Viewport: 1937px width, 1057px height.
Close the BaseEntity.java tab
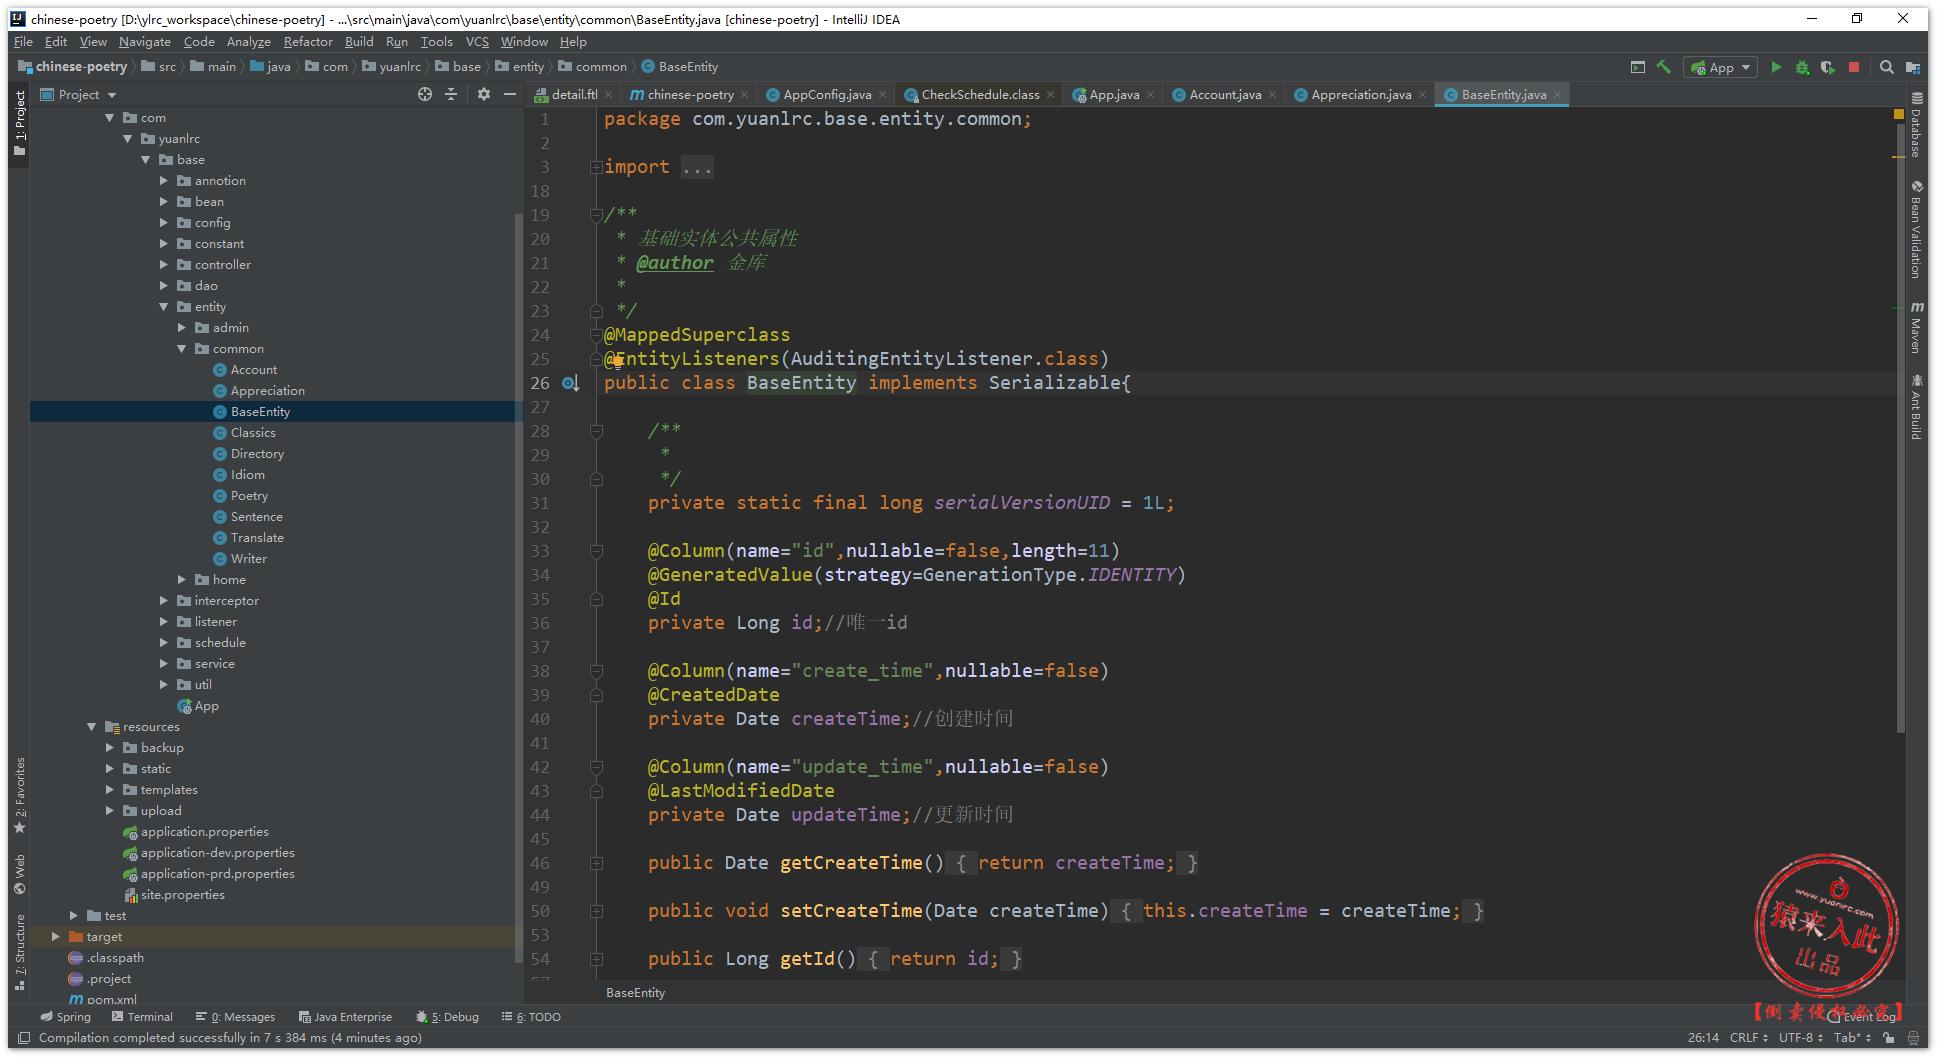1557,95
